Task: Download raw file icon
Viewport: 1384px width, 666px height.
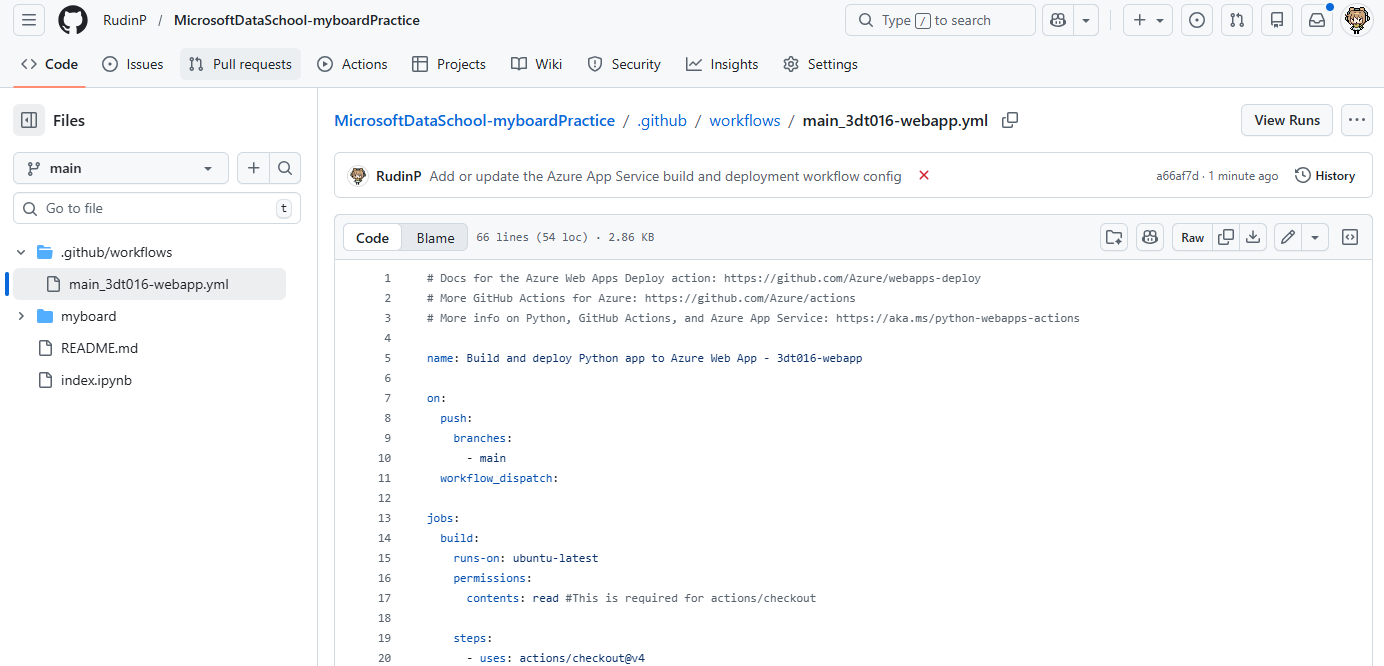Action: pos(1253,237)
